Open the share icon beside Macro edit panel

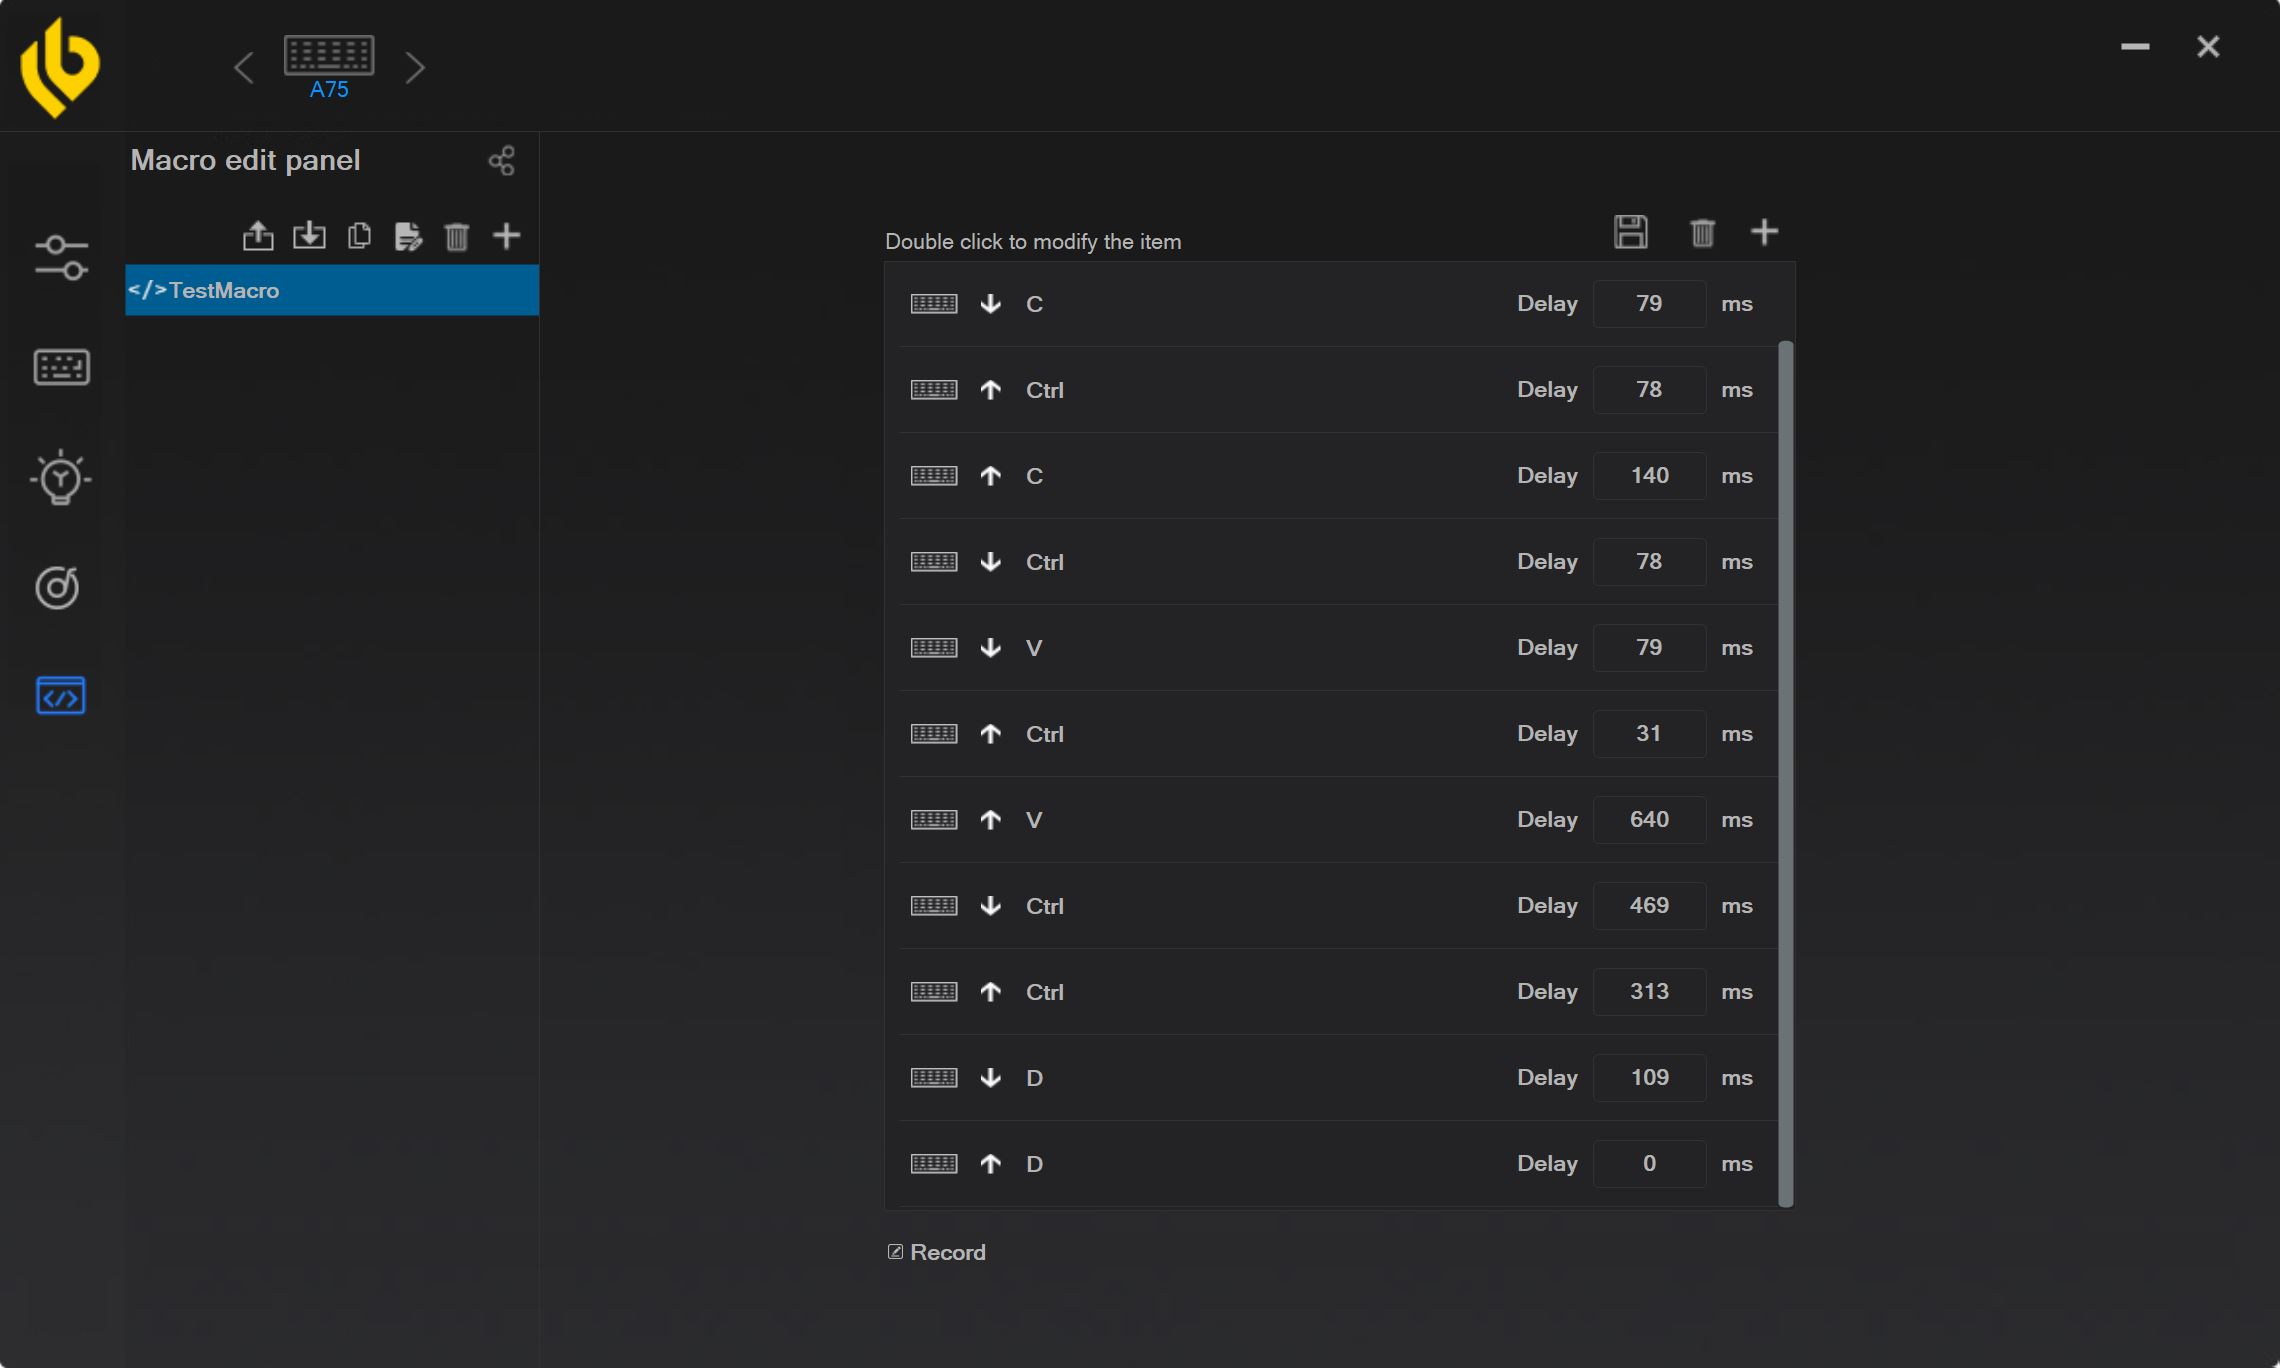[501, 161]
